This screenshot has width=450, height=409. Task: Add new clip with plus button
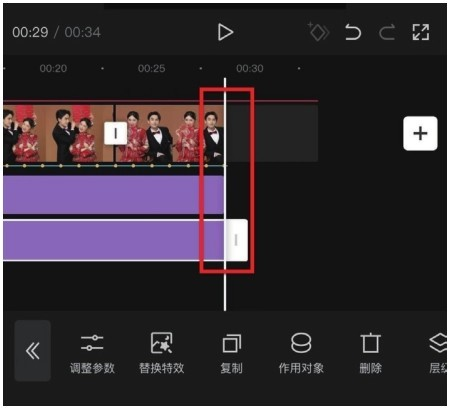420,133
